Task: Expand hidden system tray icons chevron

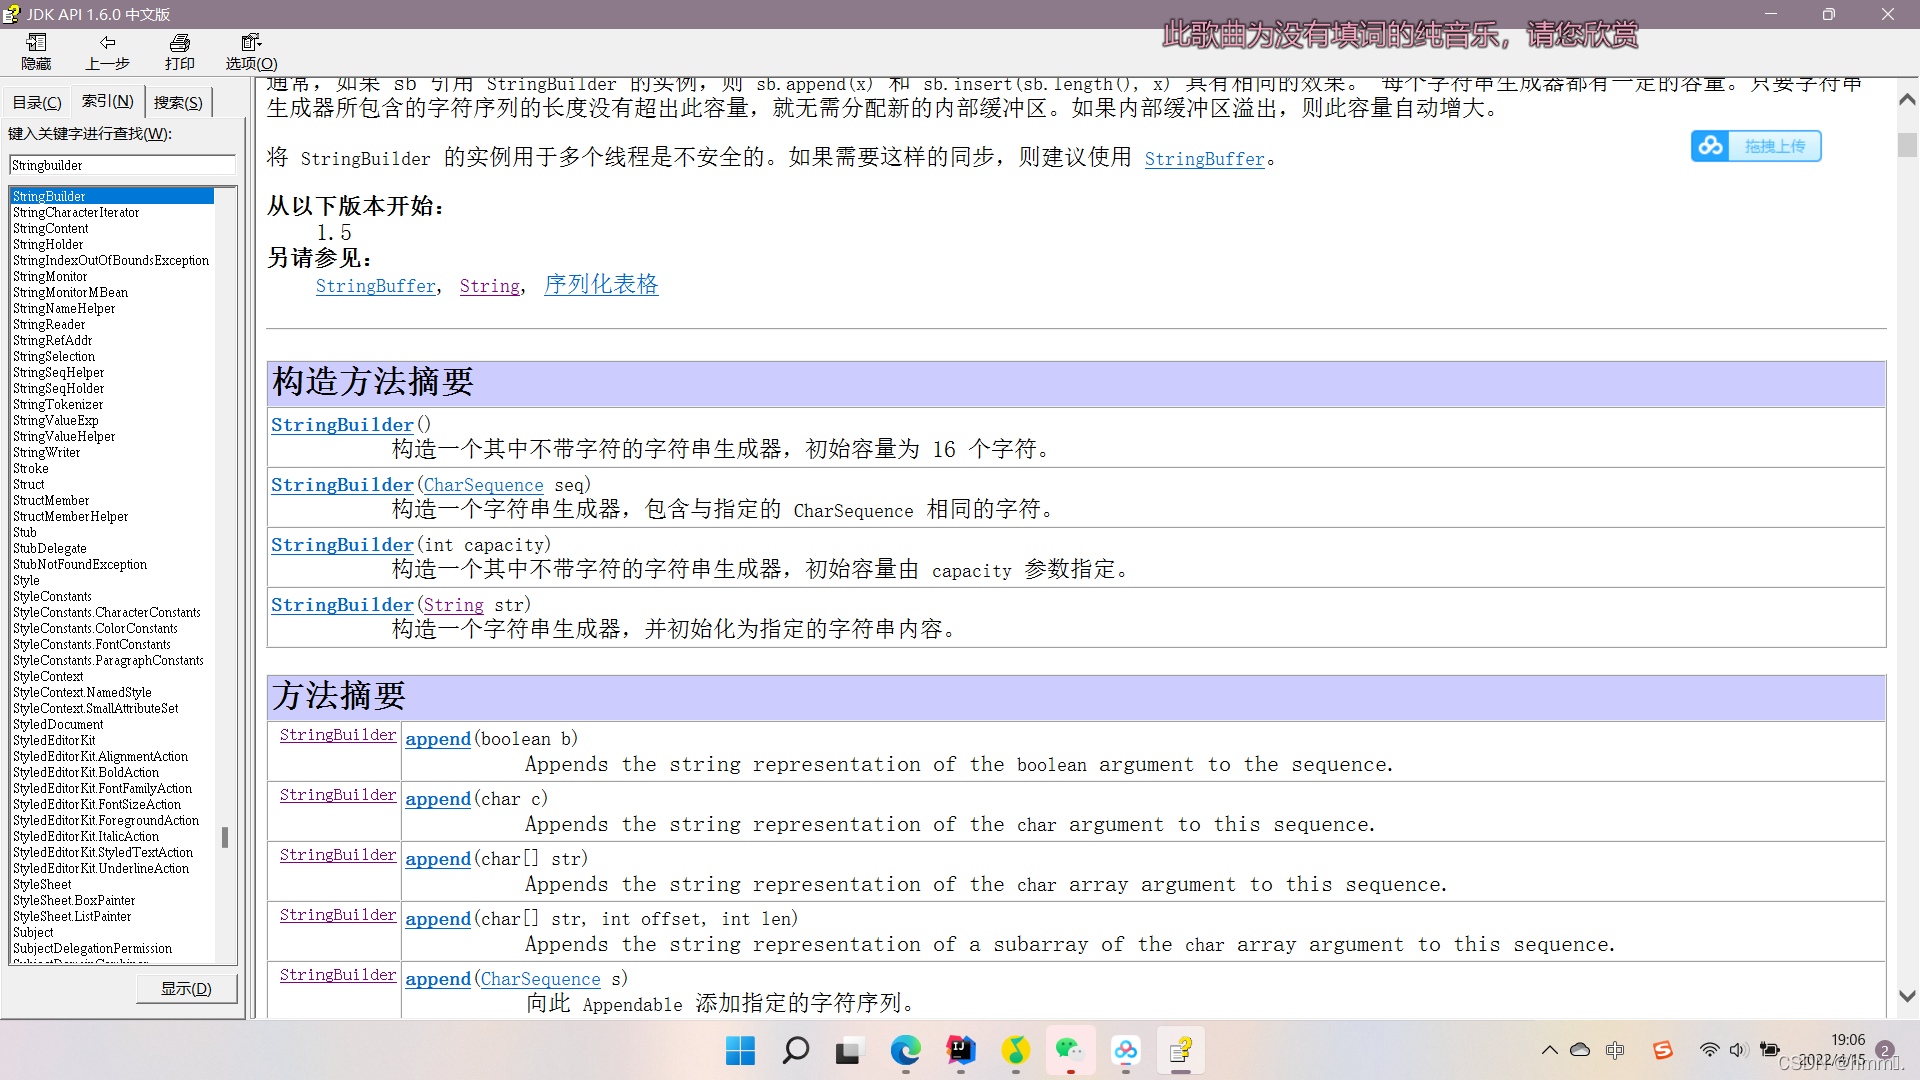Action: (x=1549, y=1050)
